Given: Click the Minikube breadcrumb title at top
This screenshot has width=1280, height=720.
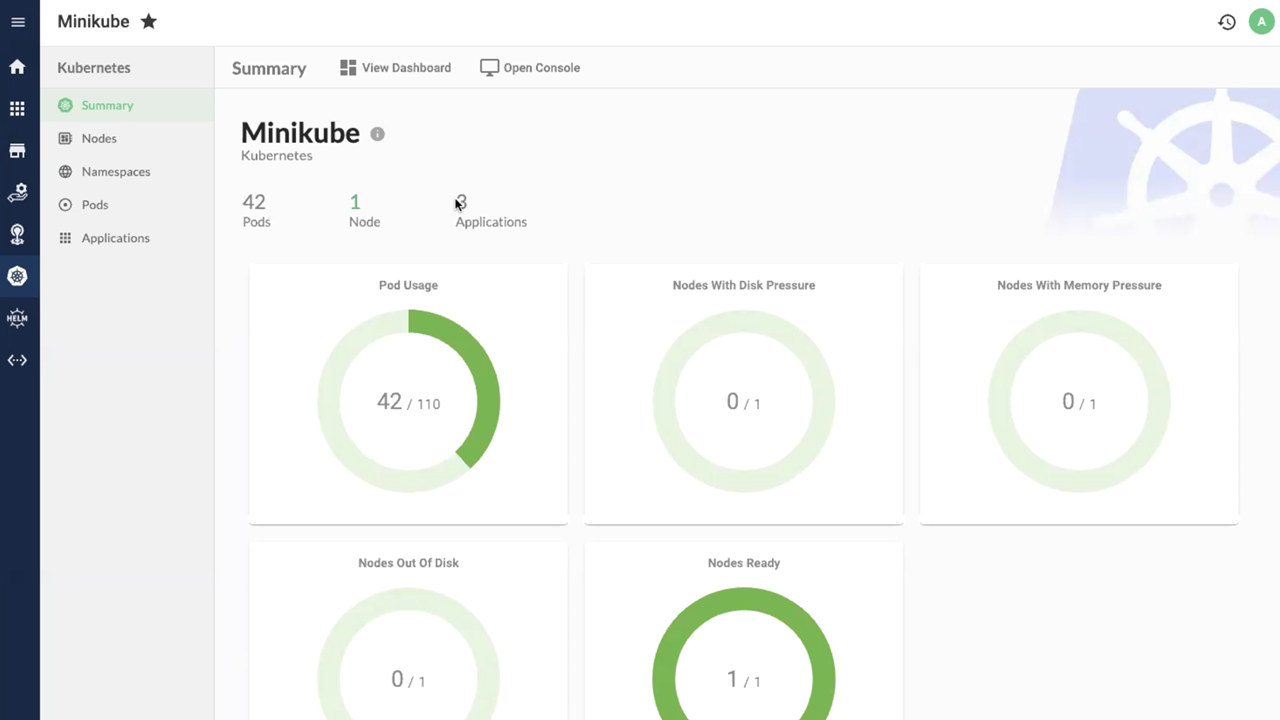Looking at the screenshot, I should pos(93,21).
